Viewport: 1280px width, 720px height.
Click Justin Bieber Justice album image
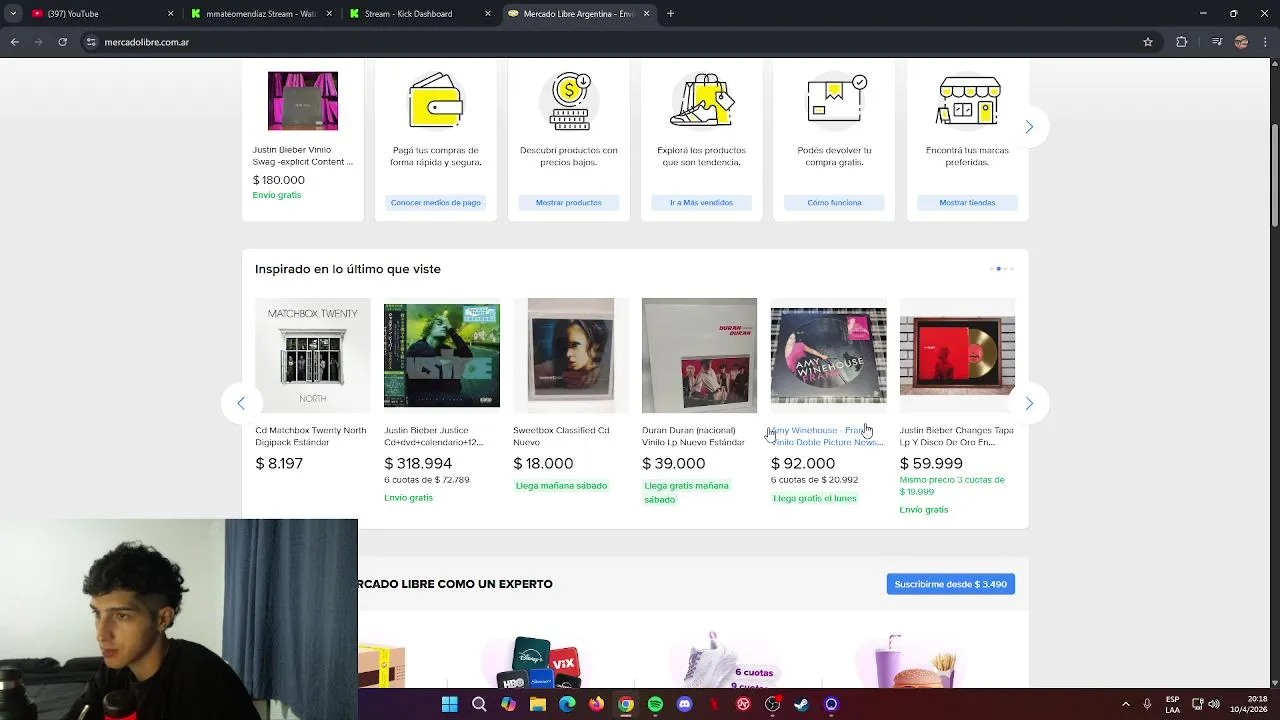(x=442, y=355)
